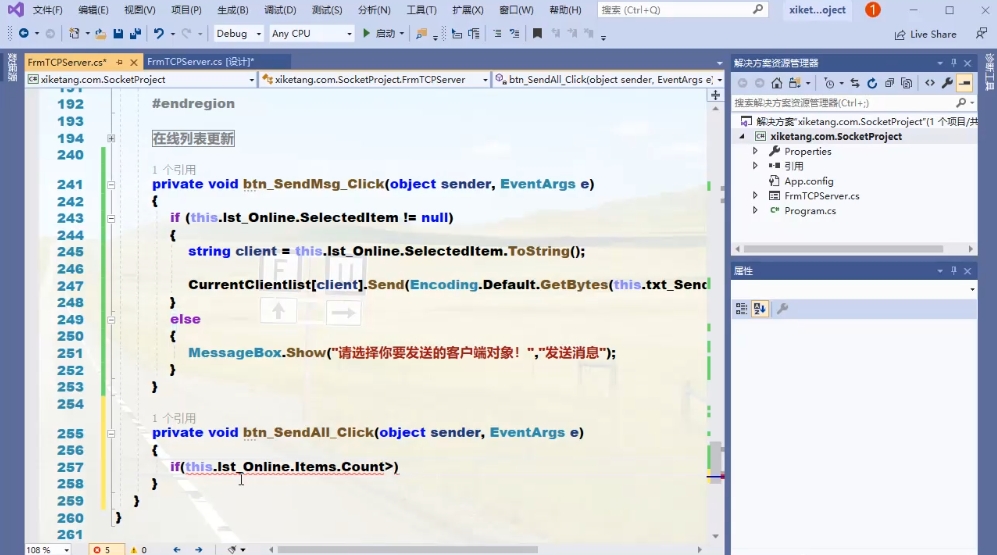Expand the Properties node in solution tree
Screen dimensions: 997x555
755,151
